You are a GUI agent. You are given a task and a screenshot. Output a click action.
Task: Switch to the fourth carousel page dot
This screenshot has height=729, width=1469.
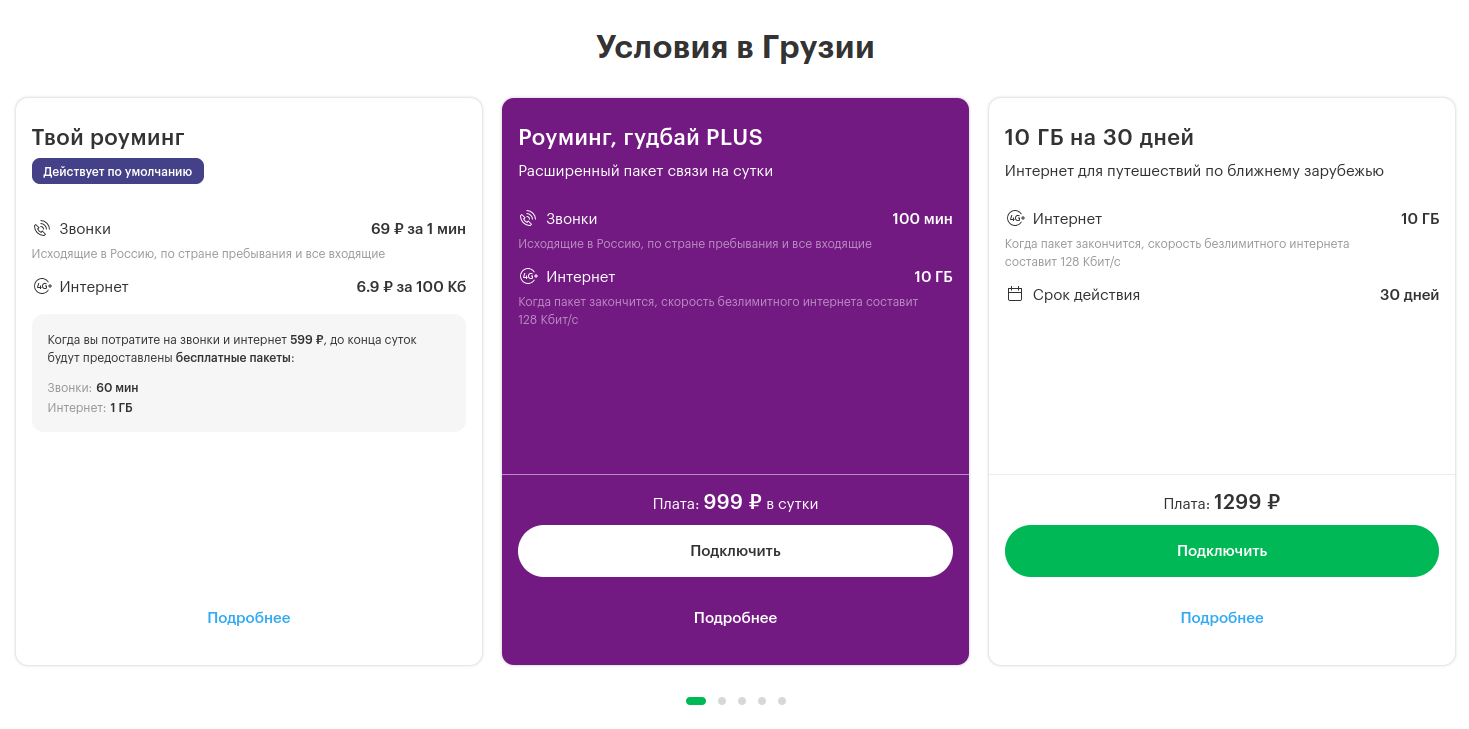coord(762,701)
